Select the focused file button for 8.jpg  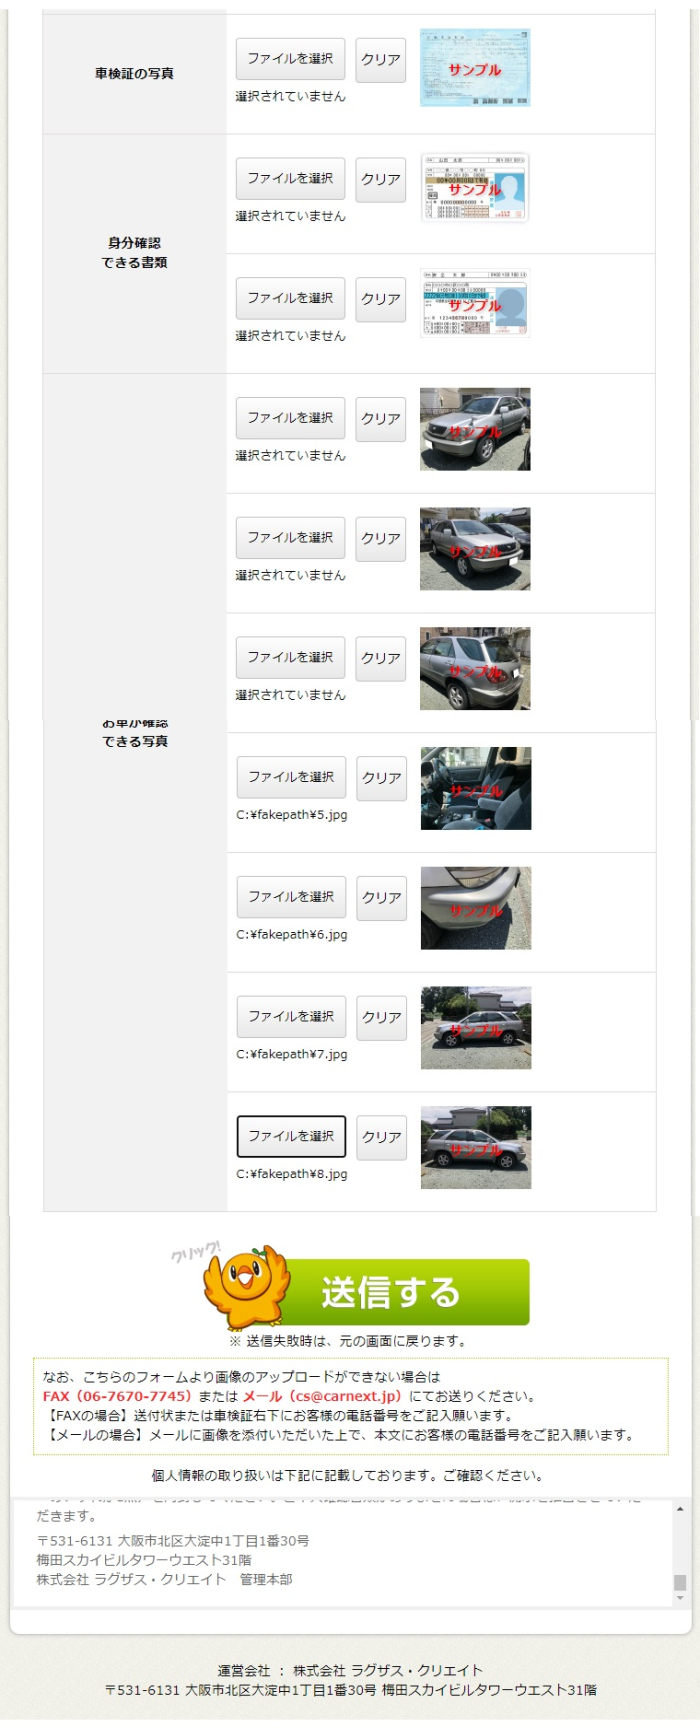tap(291, 1137)
